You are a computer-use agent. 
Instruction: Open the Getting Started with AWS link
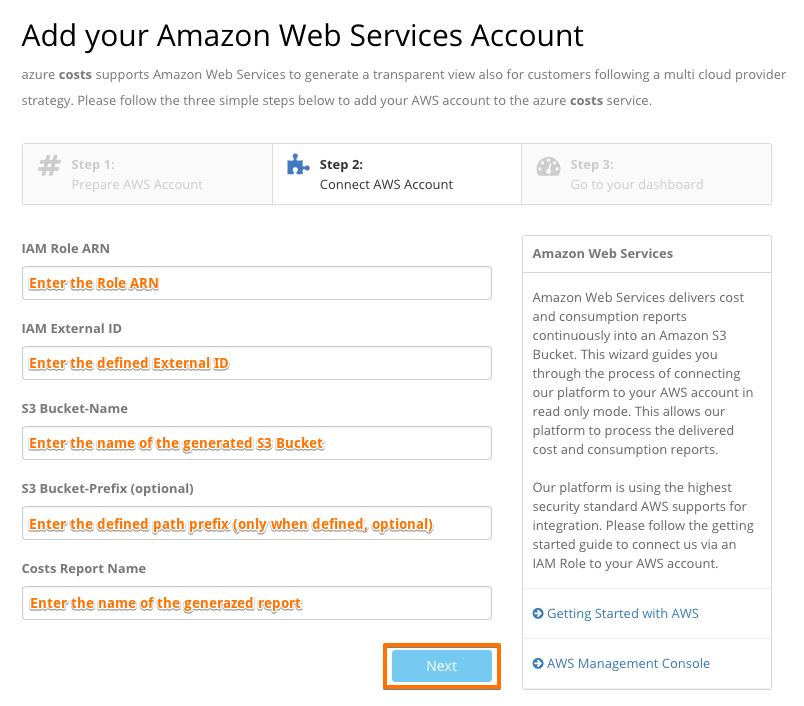tap(622, 614)
